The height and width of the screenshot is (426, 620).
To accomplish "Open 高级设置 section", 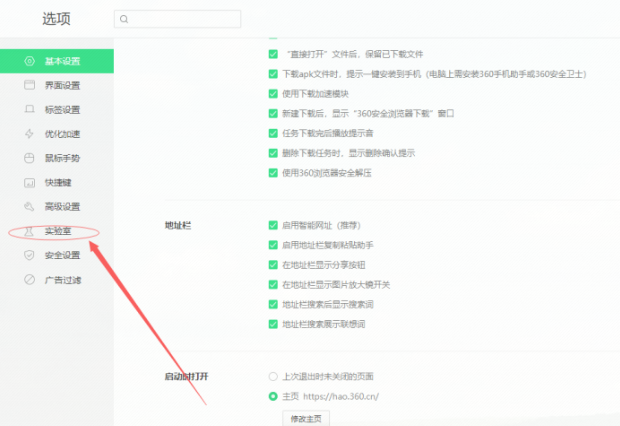I will point(57,206).
